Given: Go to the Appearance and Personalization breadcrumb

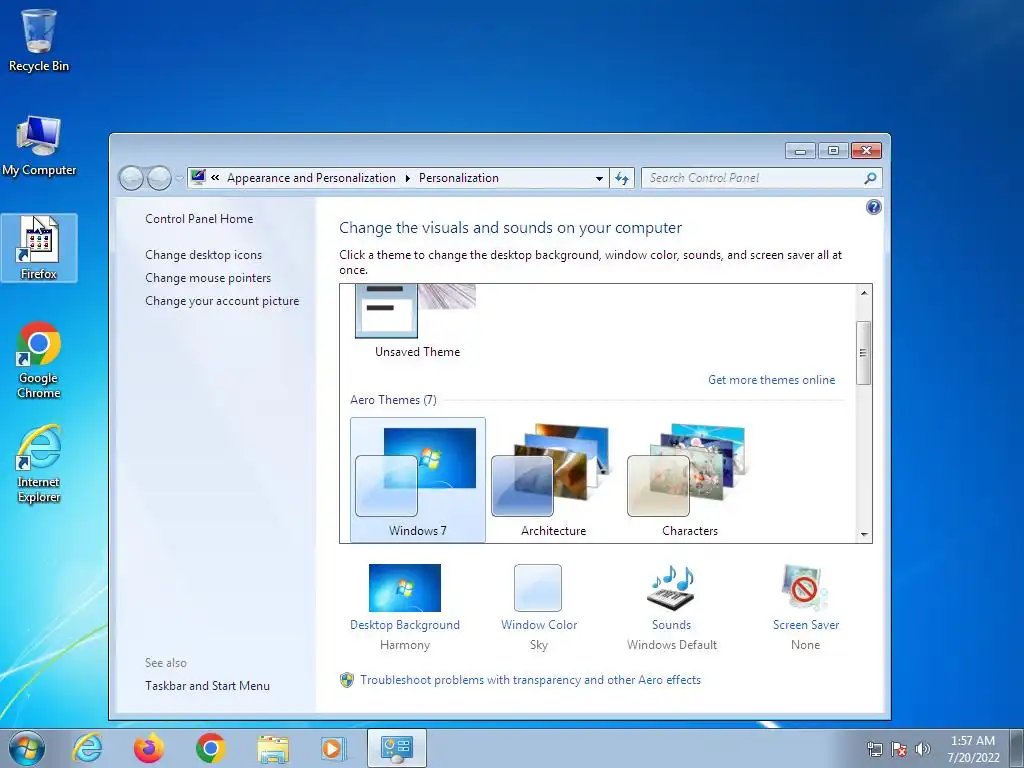Looking at the screenshot, I should click(x=311, y=178).
